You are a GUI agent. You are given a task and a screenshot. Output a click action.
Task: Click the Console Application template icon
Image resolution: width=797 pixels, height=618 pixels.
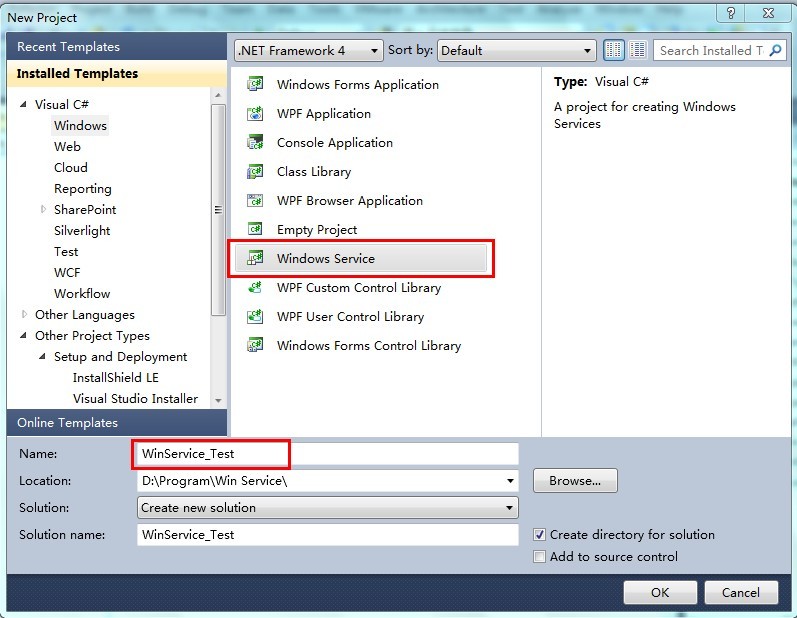pyautogui.click(x=255, y=142)
